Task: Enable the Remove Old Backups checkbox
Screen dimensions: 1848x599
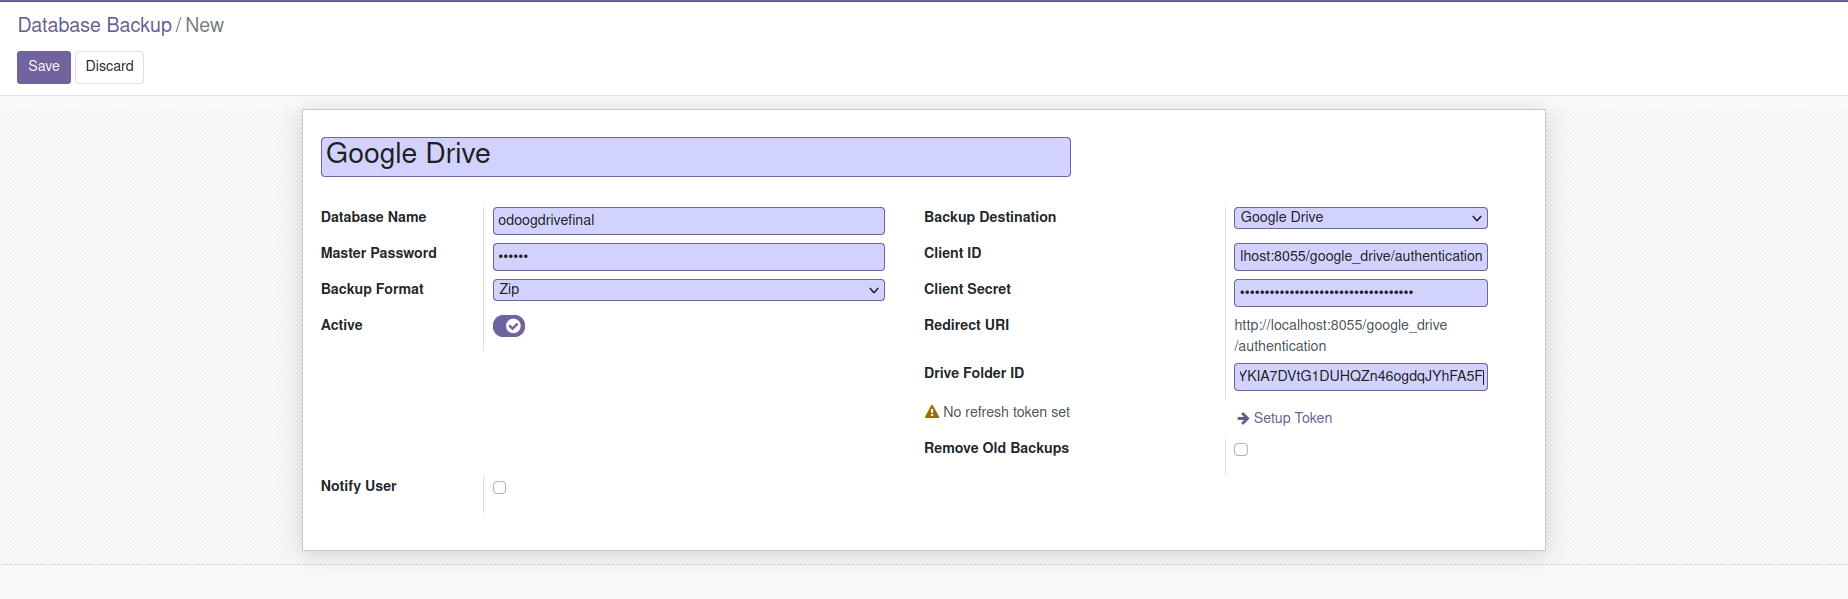Action: click(x=1241, y=450)
